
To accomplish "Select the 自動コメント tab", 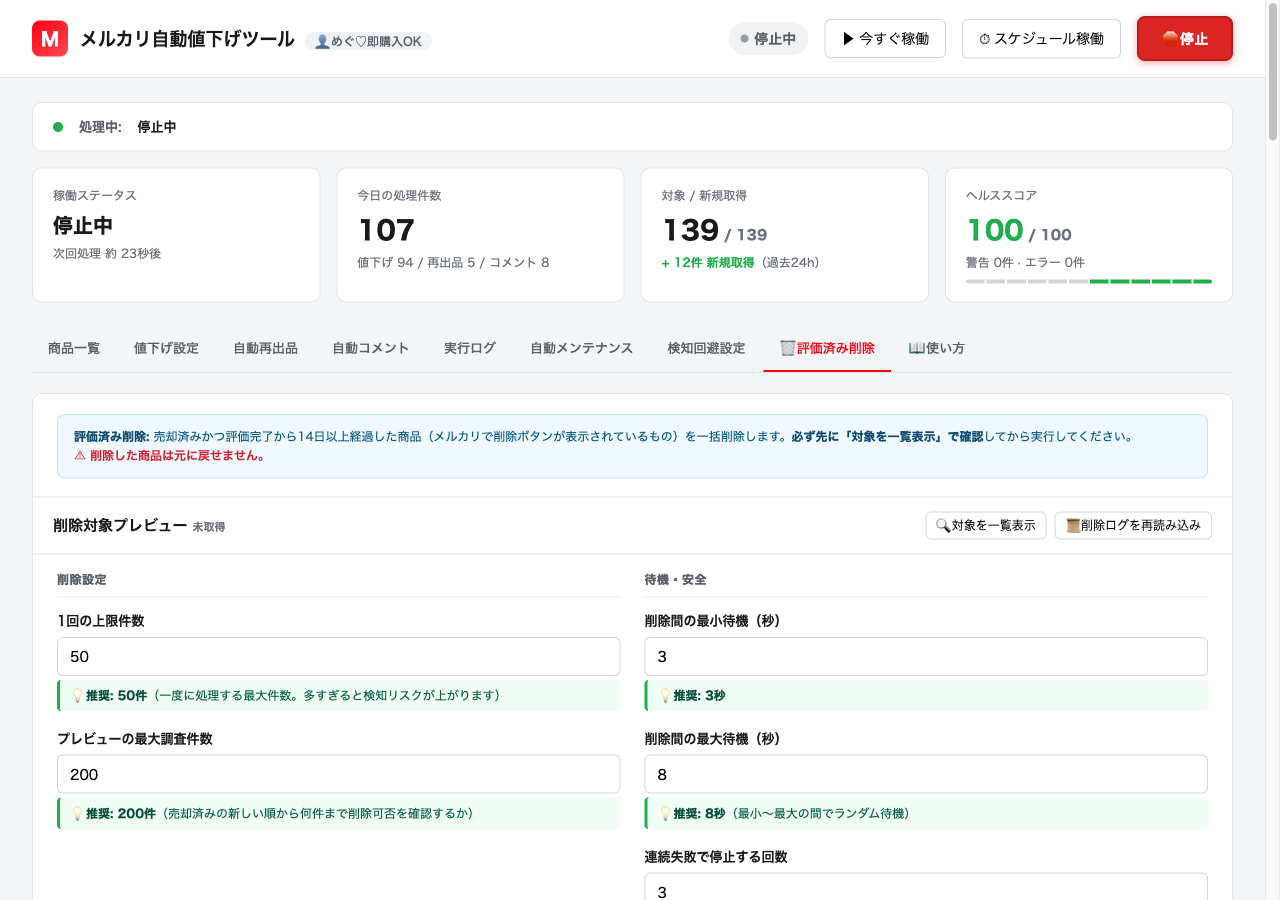I will [371, 348].
